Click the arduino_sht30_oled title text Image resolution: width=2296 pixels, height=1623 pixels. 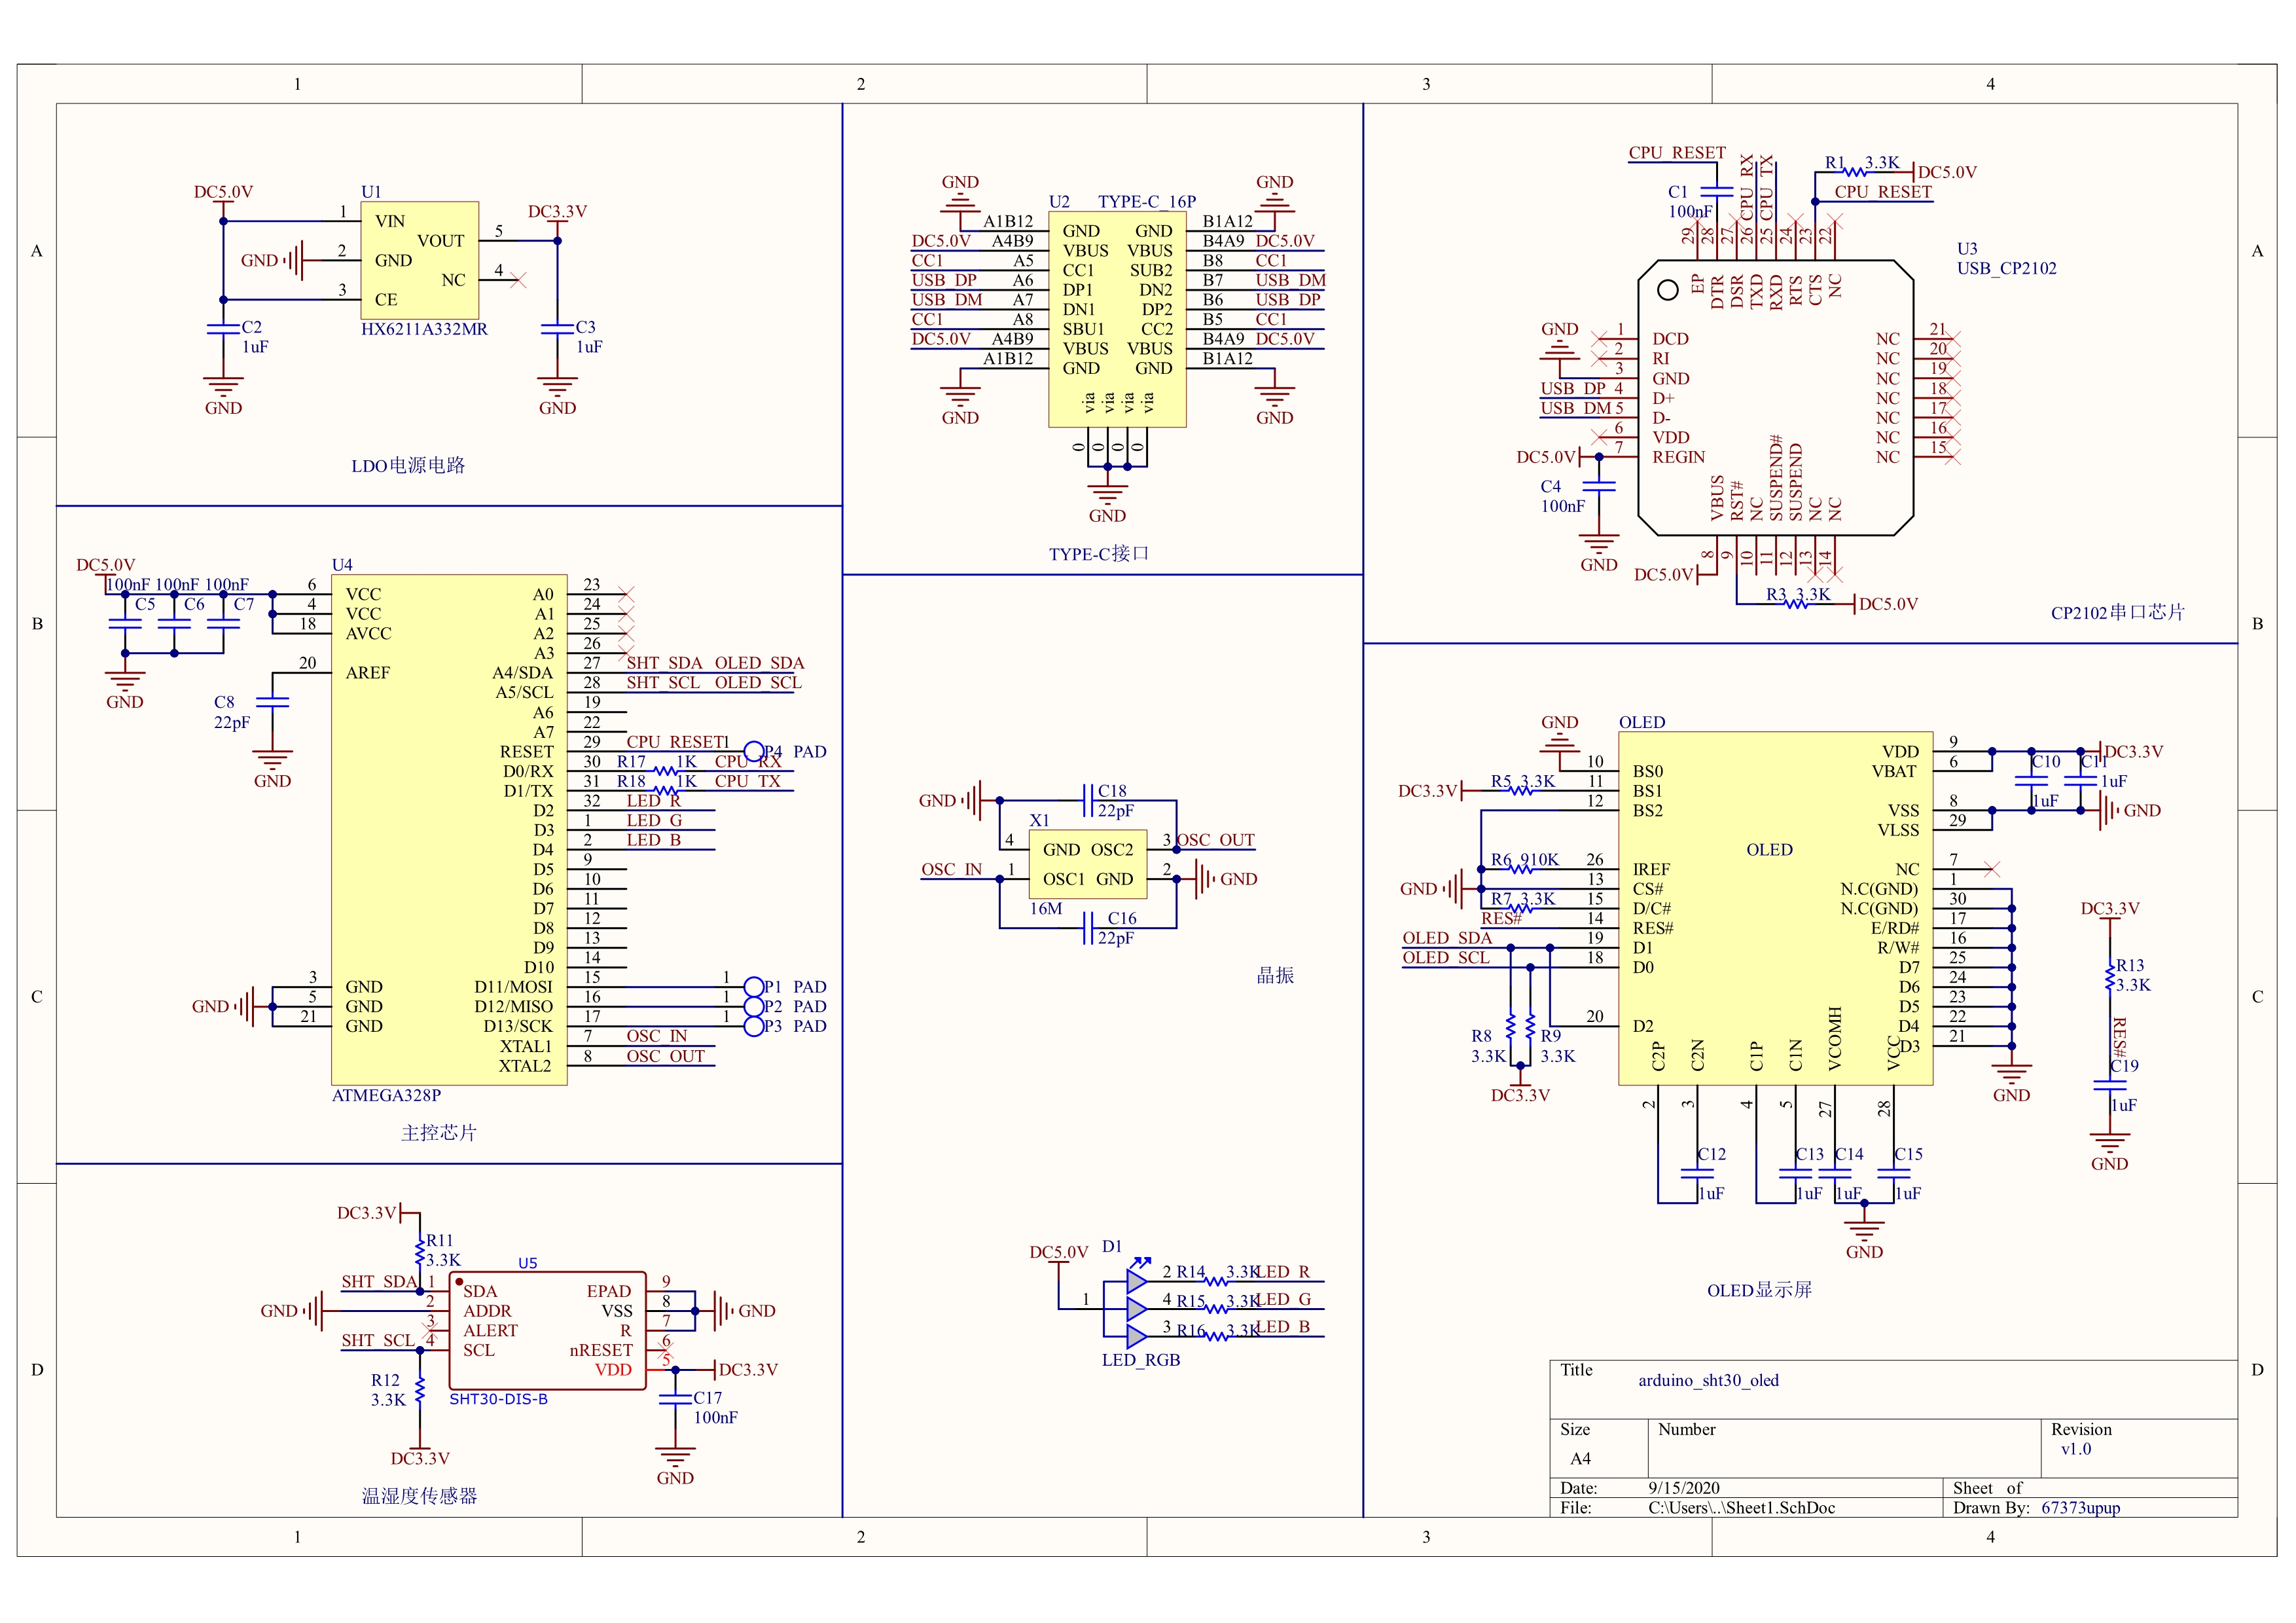[x=1708, y=1381]
